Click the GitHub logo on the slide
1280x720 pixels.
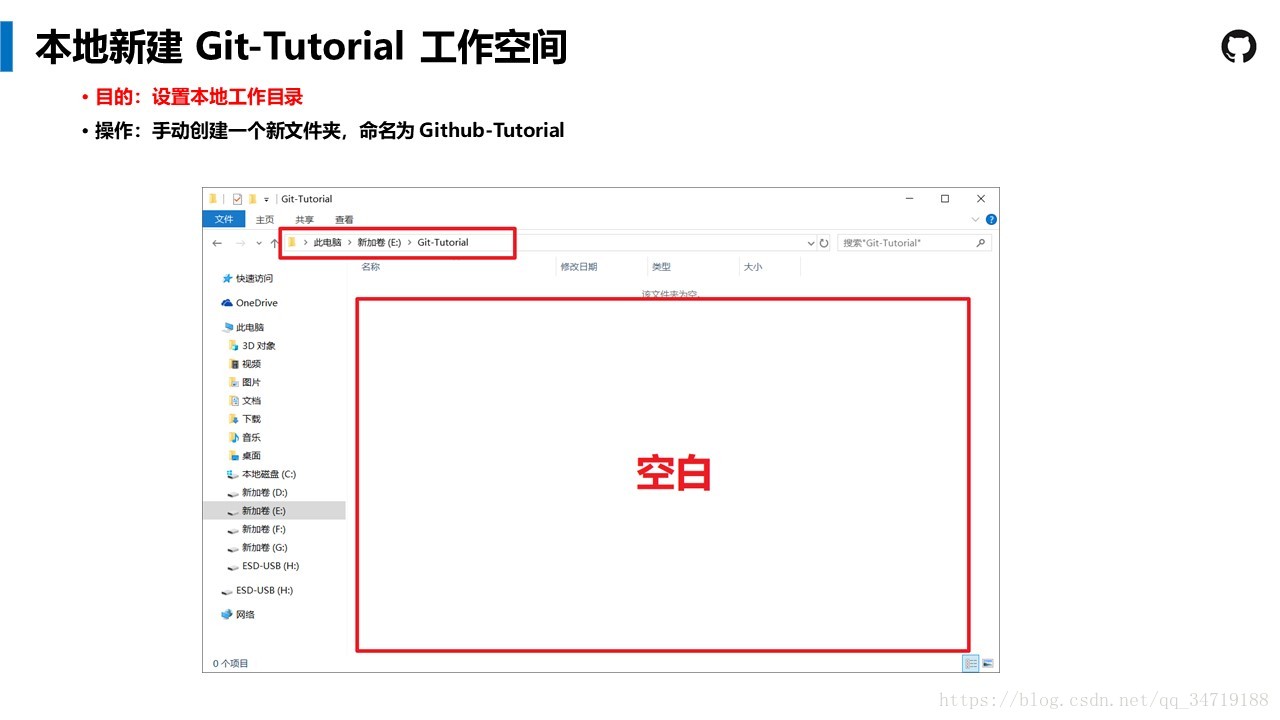click(x=1239, y=47)
